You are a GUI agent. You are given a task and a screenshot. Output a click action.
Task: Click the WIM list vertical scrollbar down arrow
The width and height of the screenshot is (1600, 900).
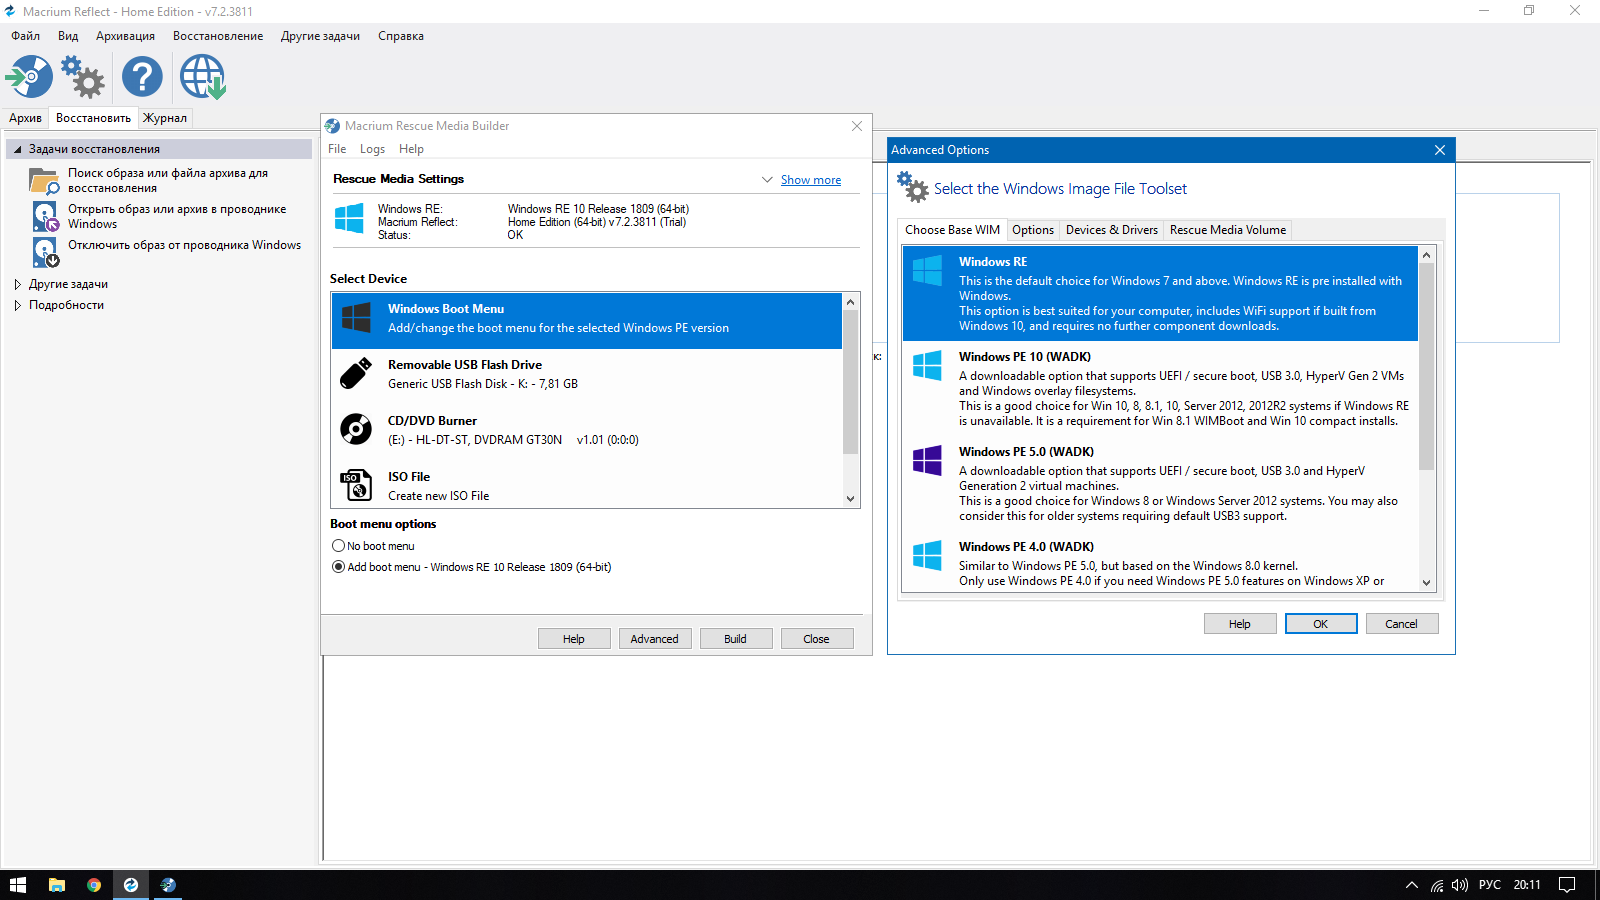(1426, 582)
